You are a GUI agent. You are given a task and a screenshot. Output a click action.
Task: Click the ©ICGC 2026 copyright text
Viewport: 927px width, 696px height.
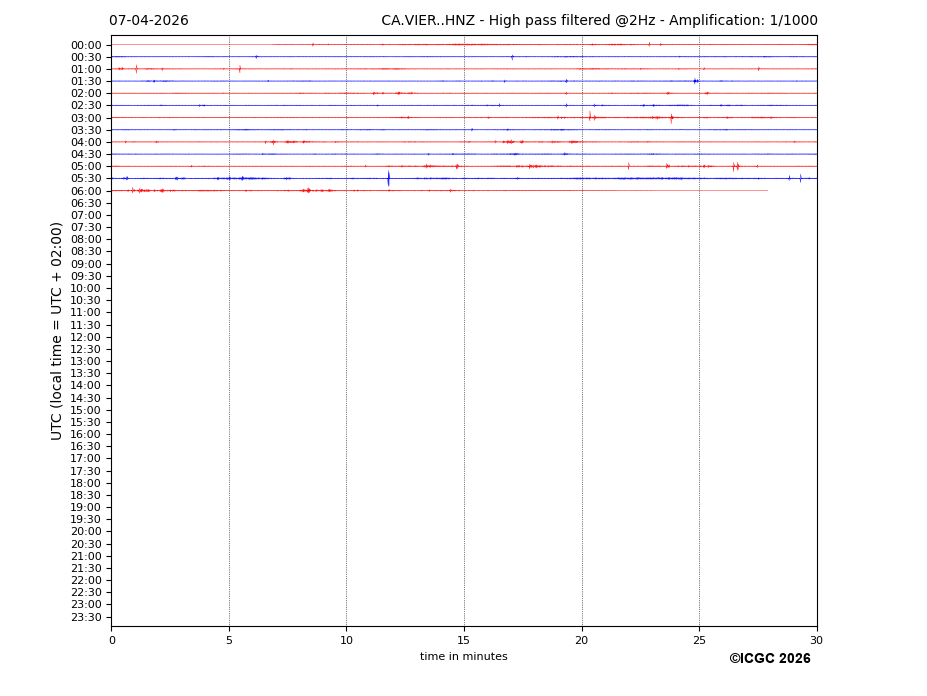769,659
